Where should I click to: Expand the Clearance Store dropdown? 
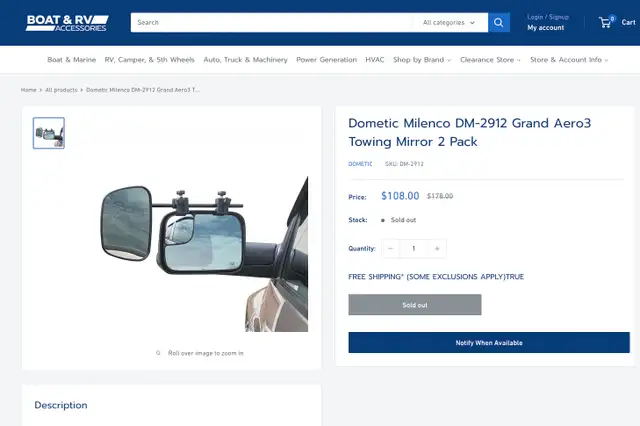pyautogui.click(x=490, y=60)
